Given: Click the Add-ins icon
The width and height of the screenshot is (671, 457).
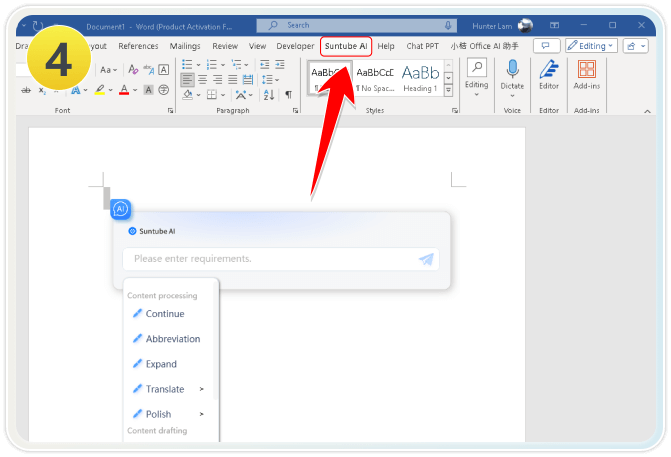Looking at the screenshot, I should click(x=587, y=69).
